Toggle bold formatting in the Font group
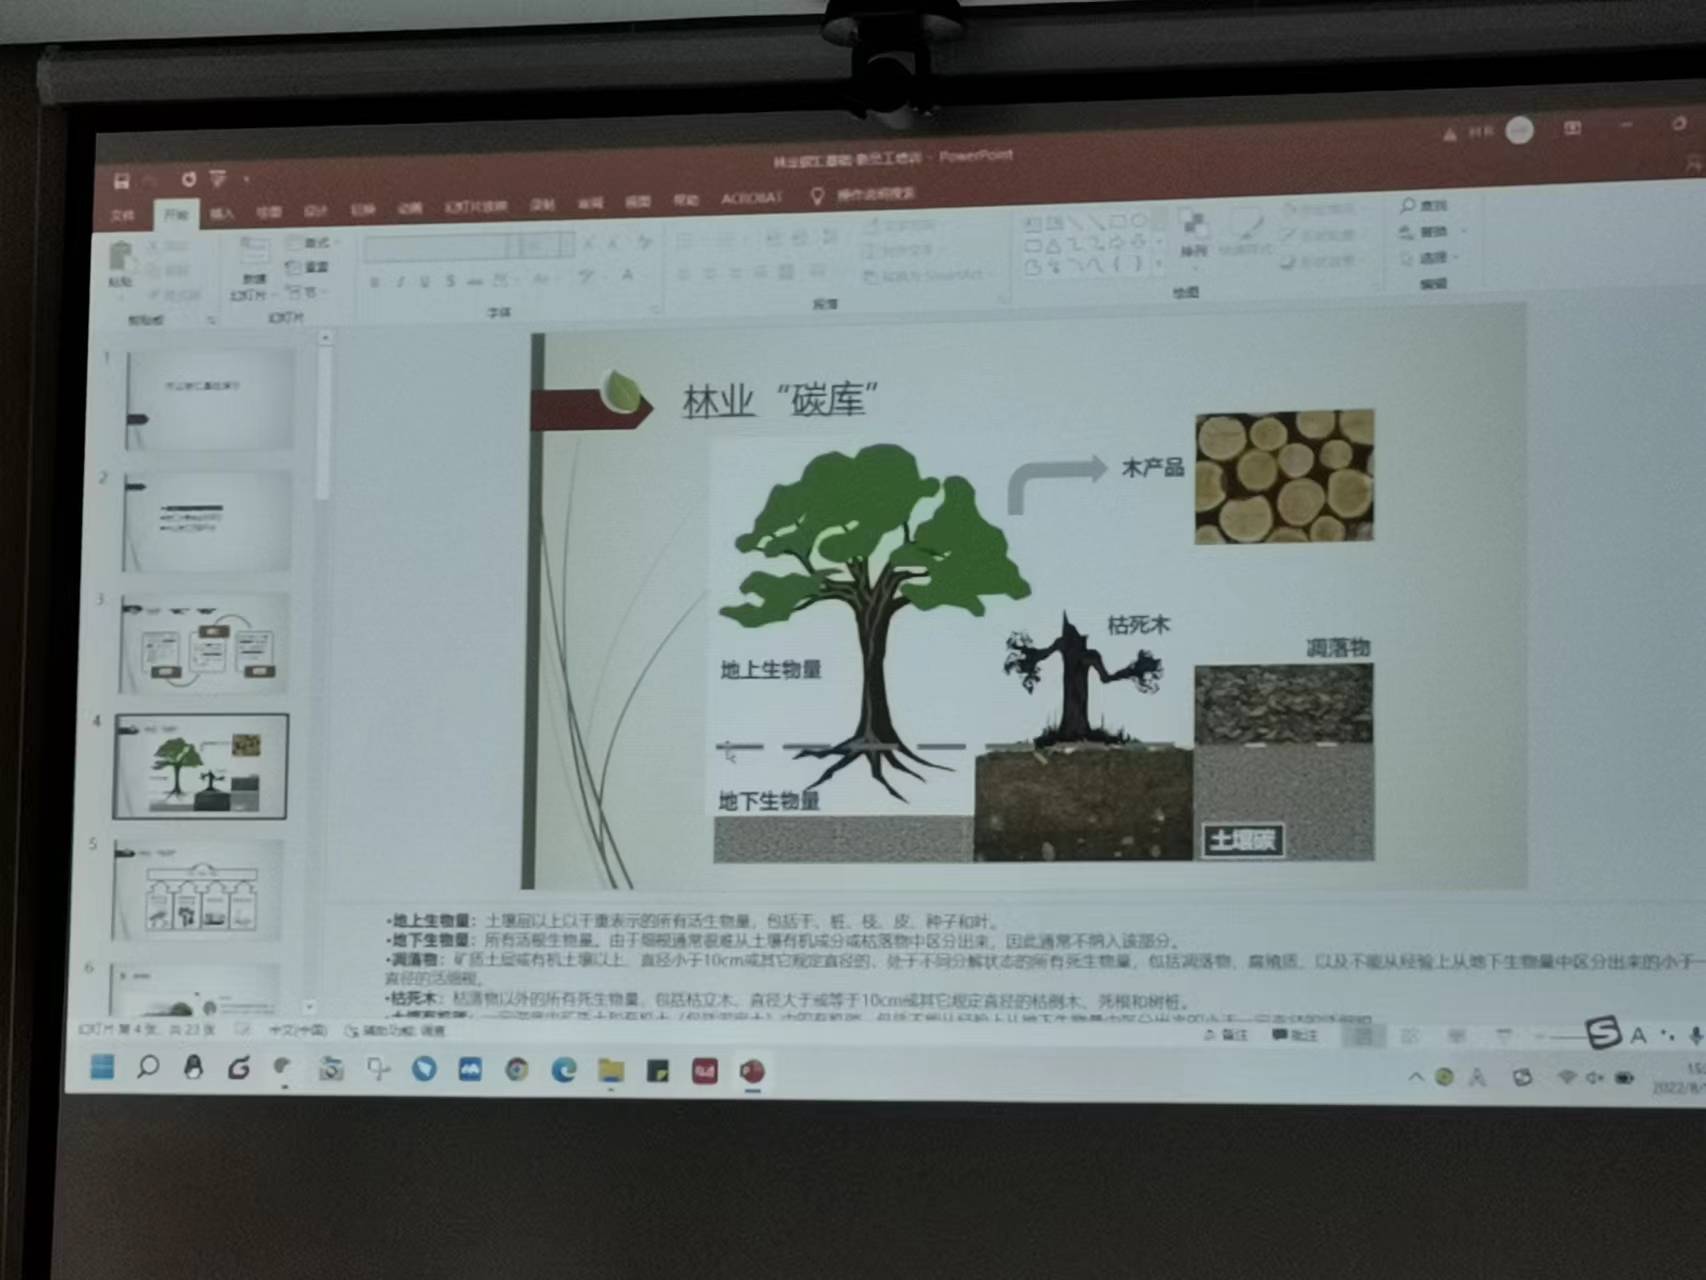 click(375, 282)
